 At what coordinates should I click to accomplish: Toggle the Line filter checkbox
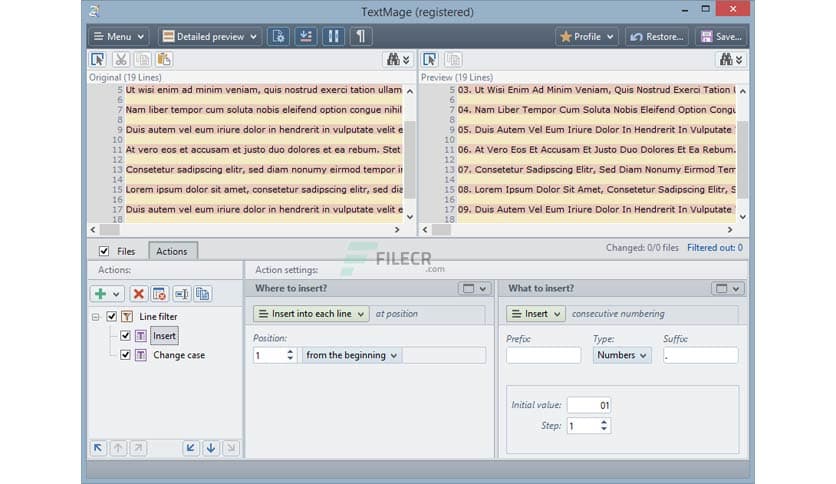111,317
